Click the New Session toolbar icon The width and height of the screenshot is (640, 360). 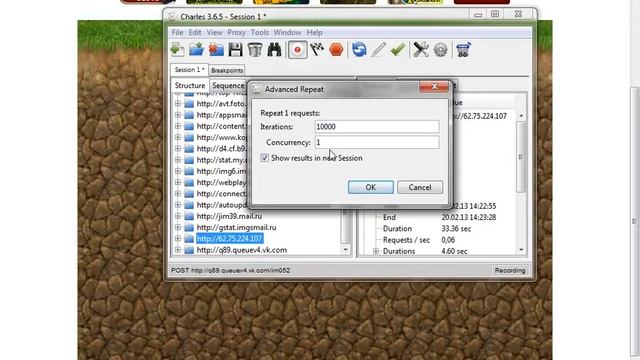click(178, 50)
